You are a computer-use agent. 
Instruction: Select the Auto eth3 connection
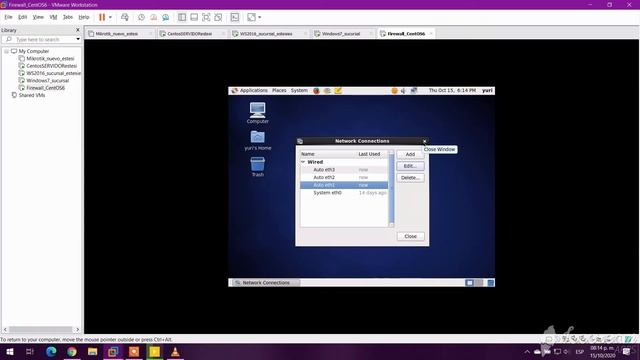(x=344, y=170)
